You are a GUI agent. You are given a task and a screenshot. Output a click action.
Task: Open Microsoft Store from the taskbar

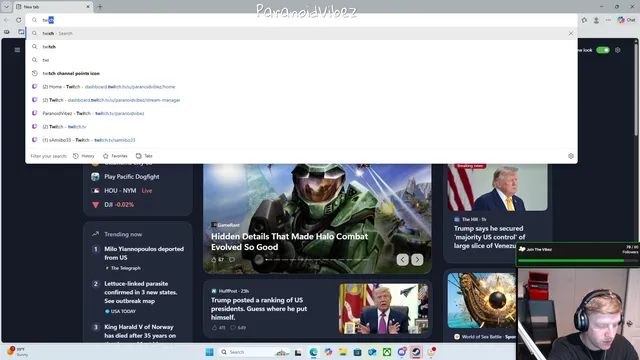coord(358,352)
